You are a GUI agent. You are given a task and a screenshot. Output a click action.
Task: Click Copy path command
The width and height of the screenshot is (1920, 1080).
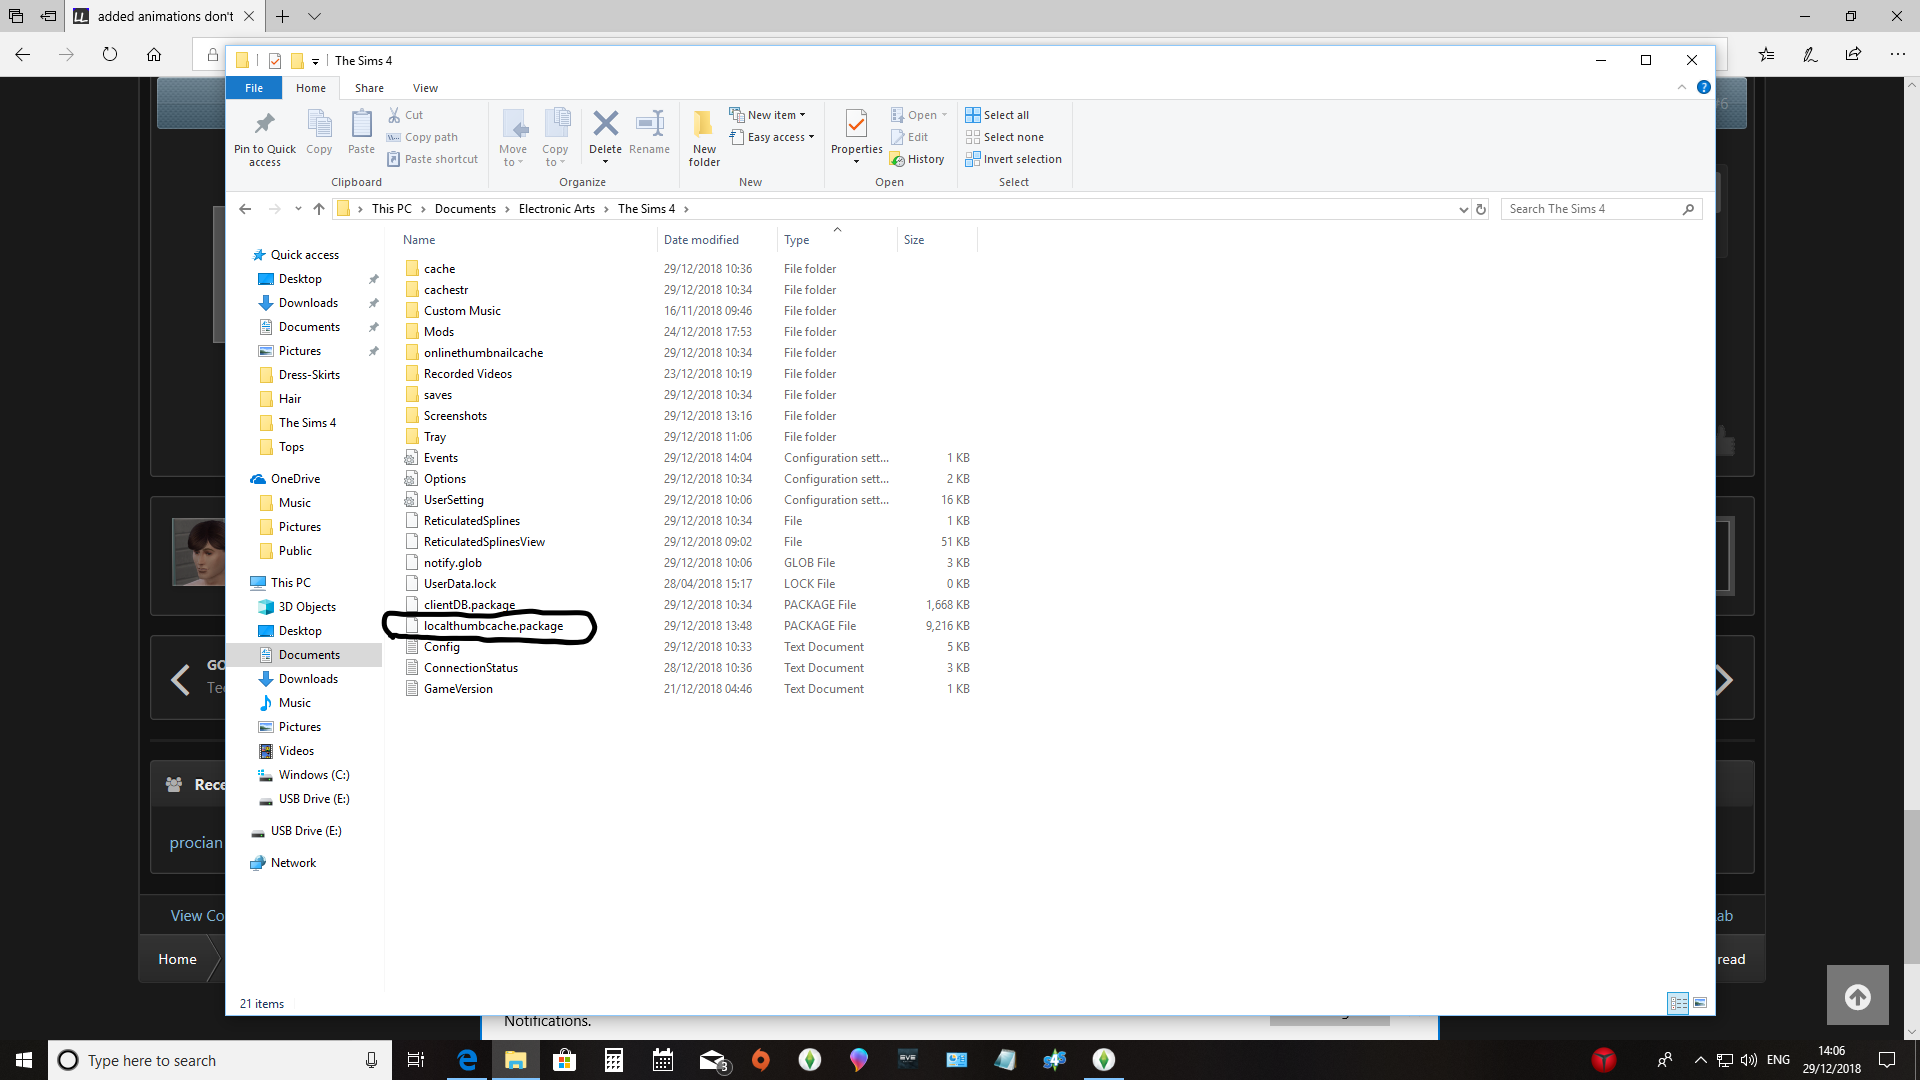coord(422,137)
